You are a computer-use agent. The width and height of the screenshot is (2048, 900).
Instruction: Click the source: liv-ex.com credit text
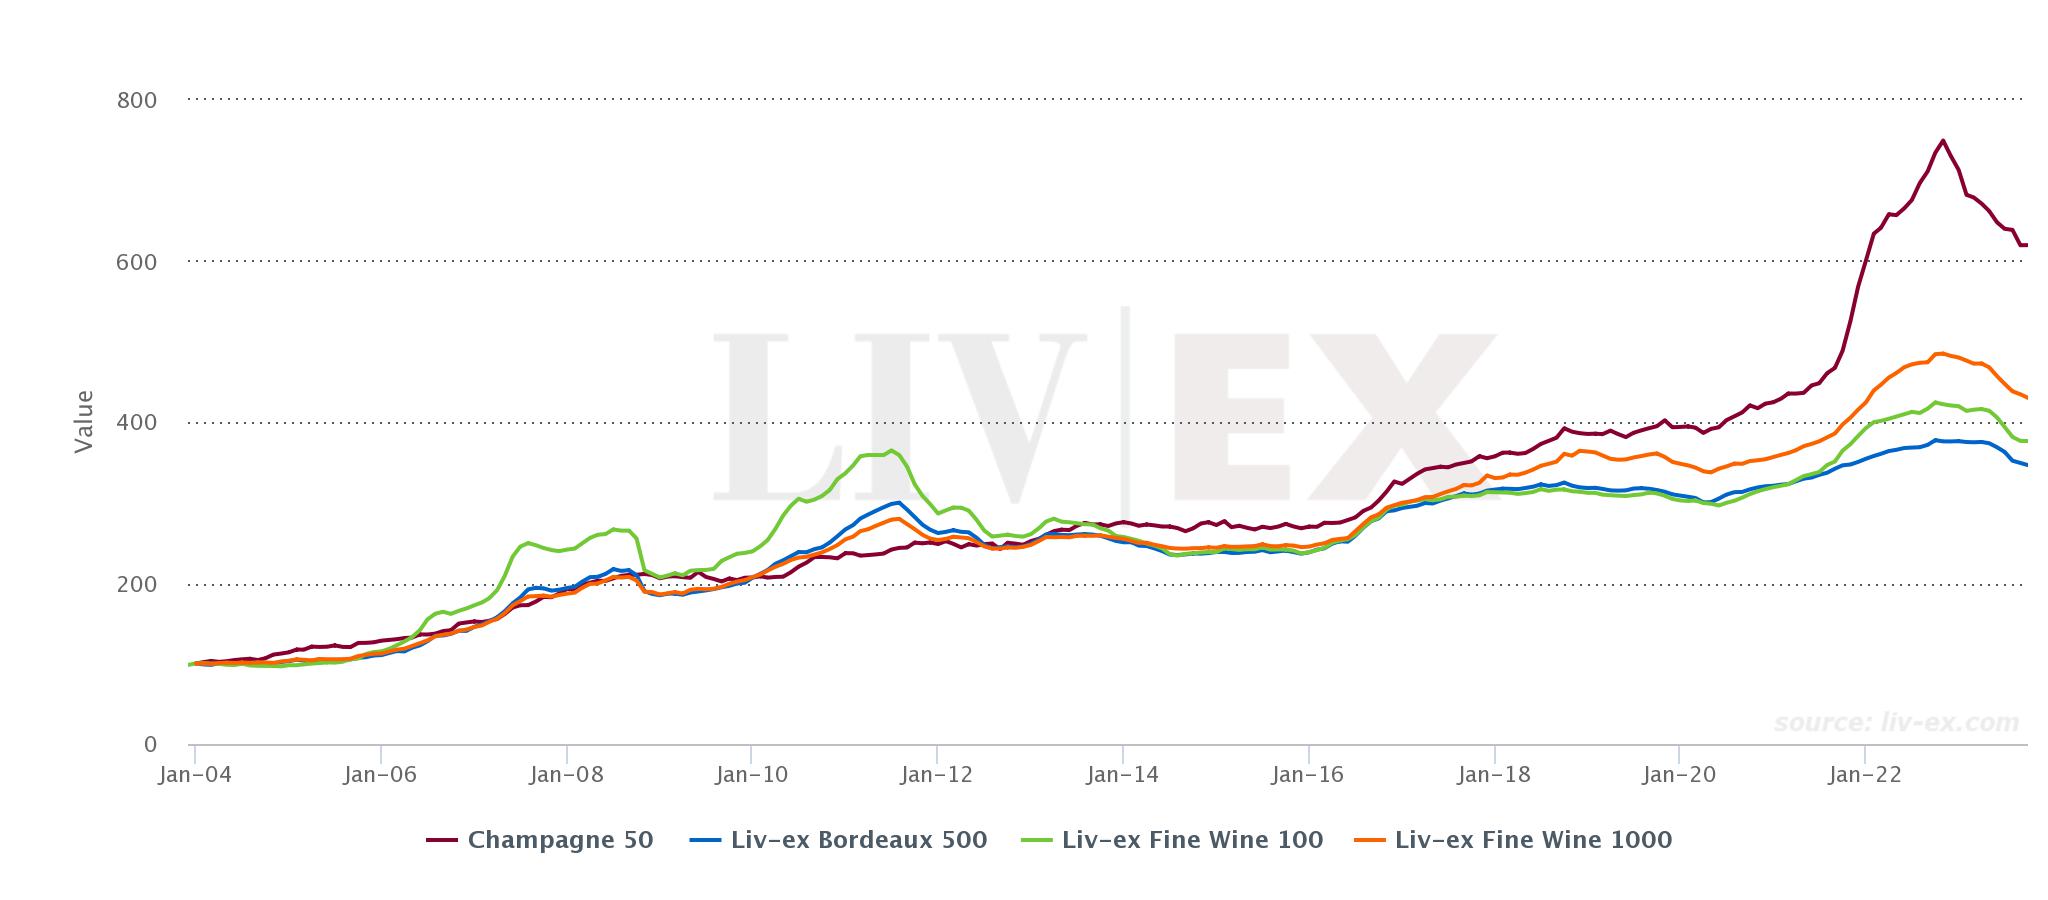pos(1897,723)
